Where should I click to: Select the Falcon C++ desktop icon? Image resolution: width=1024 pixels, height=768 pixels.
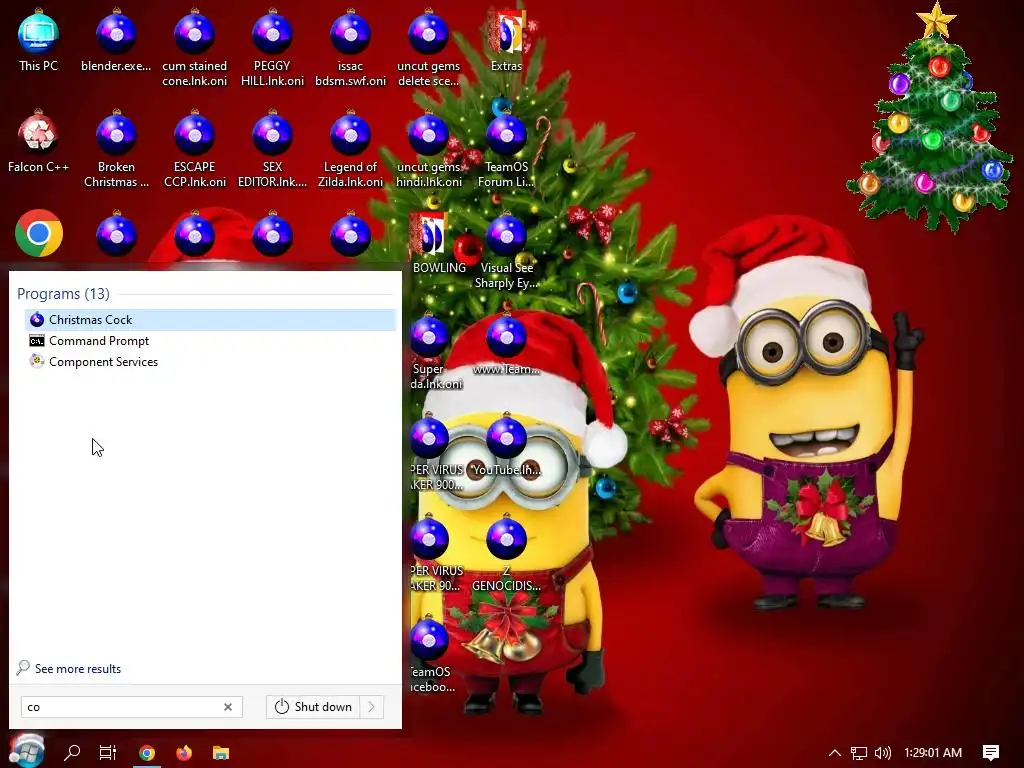point(39,142)
